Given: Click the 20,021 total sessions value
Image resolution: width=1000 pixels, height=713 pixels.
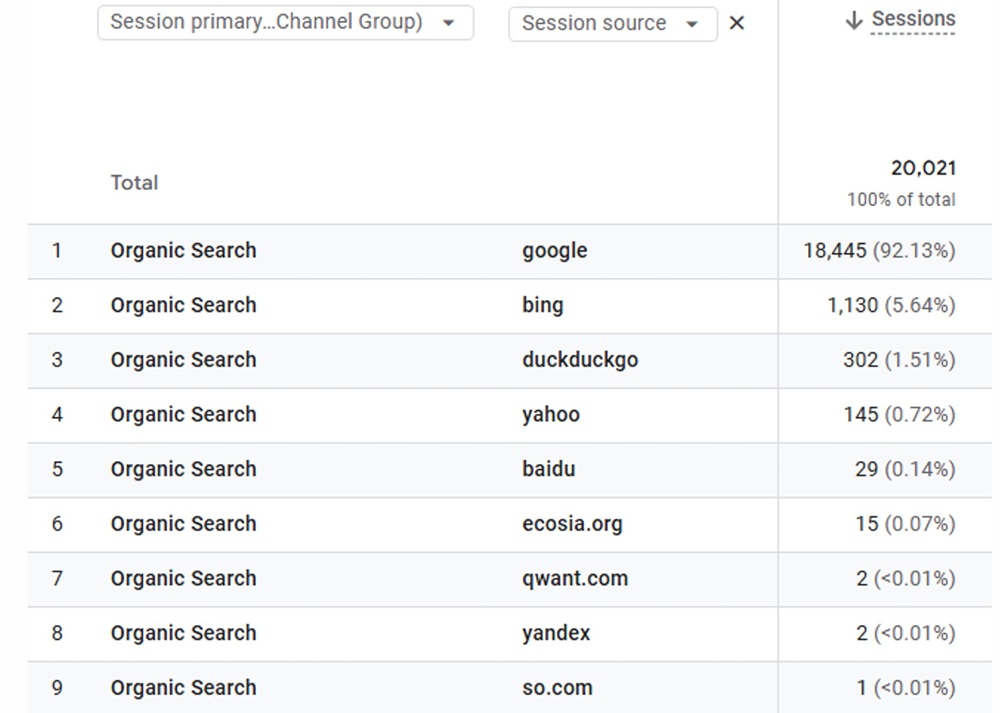Looking at the screenshot, I should [x=923, y=168].
